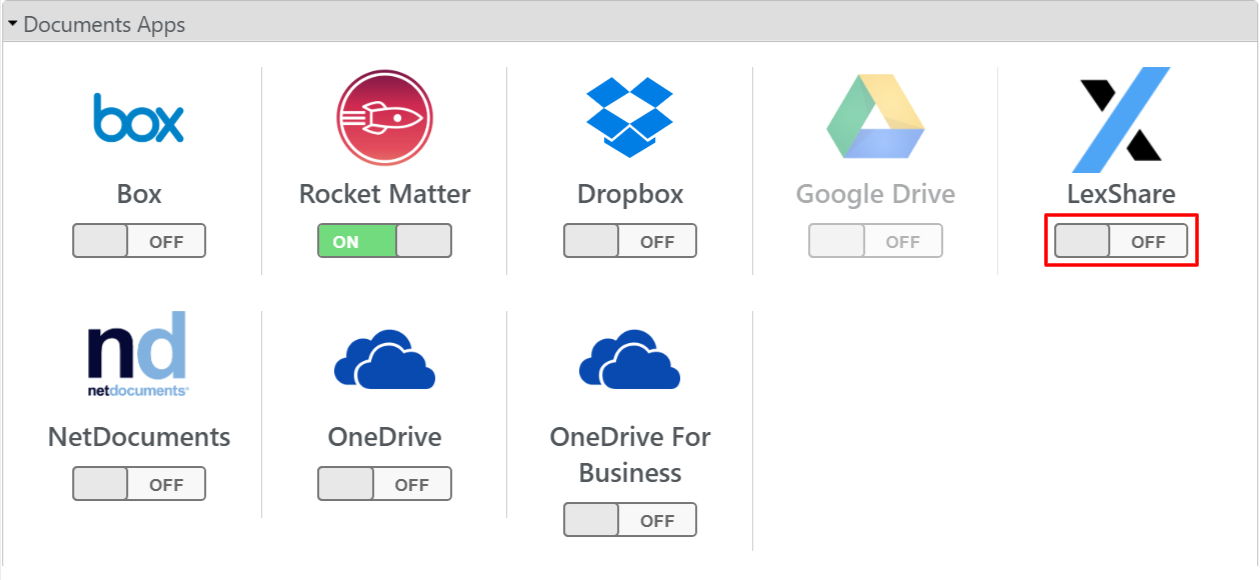Select the Rocket Matter rocket icon
This screenshot has width=1260, height=580.
(x=385, y=118)
